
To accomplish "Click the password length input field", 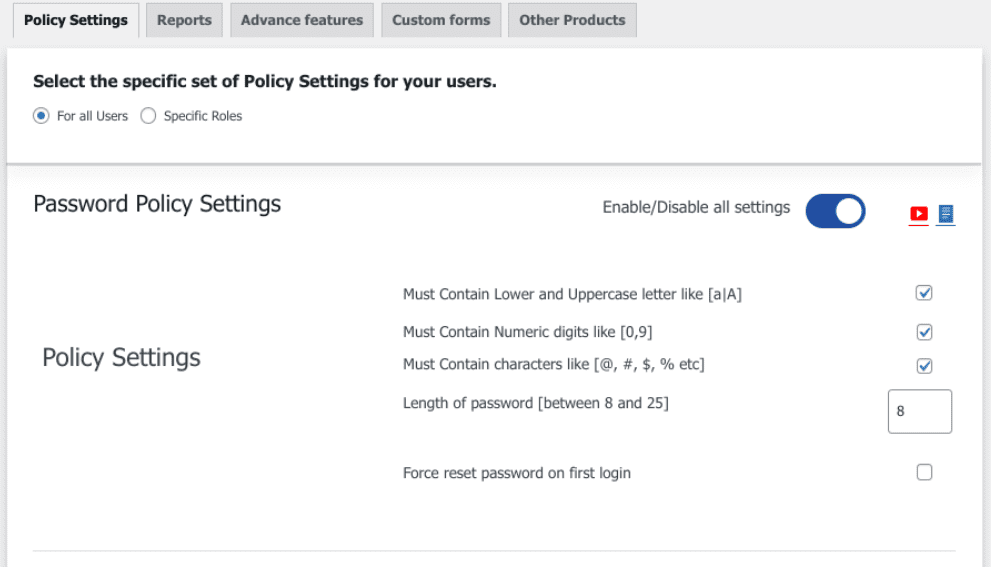I will pos(919,411).
